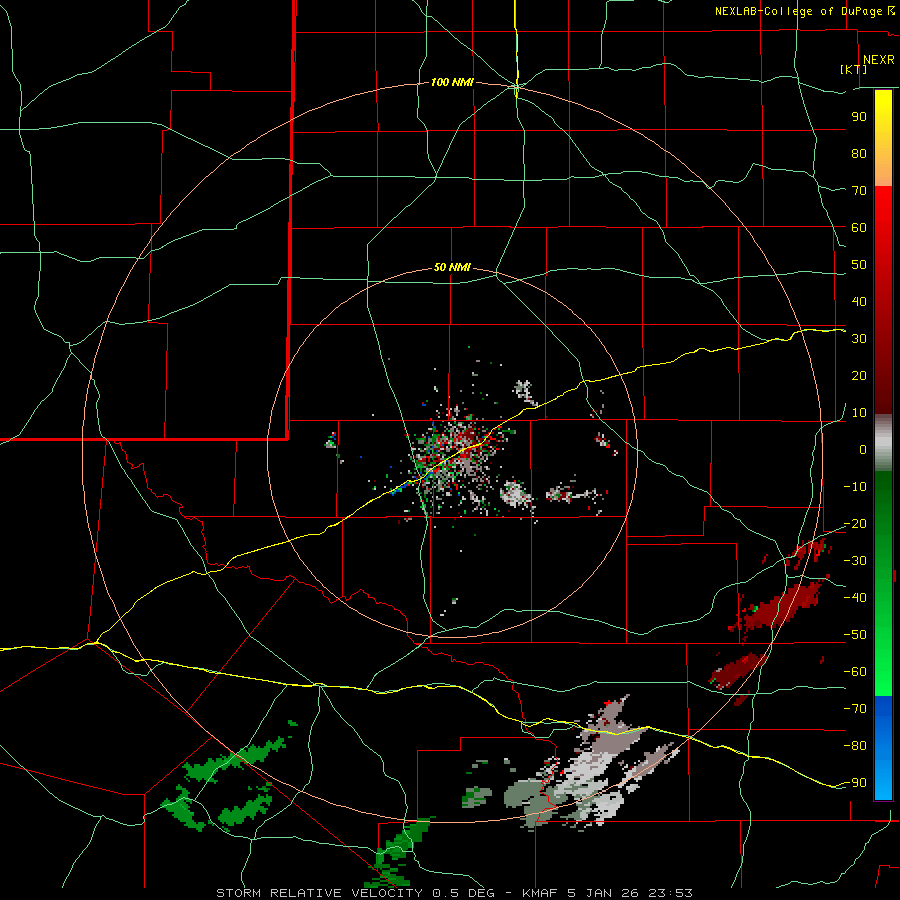Click the 30 value on velocity scale
Screen dimensions: 900x900
click(859, 339)
